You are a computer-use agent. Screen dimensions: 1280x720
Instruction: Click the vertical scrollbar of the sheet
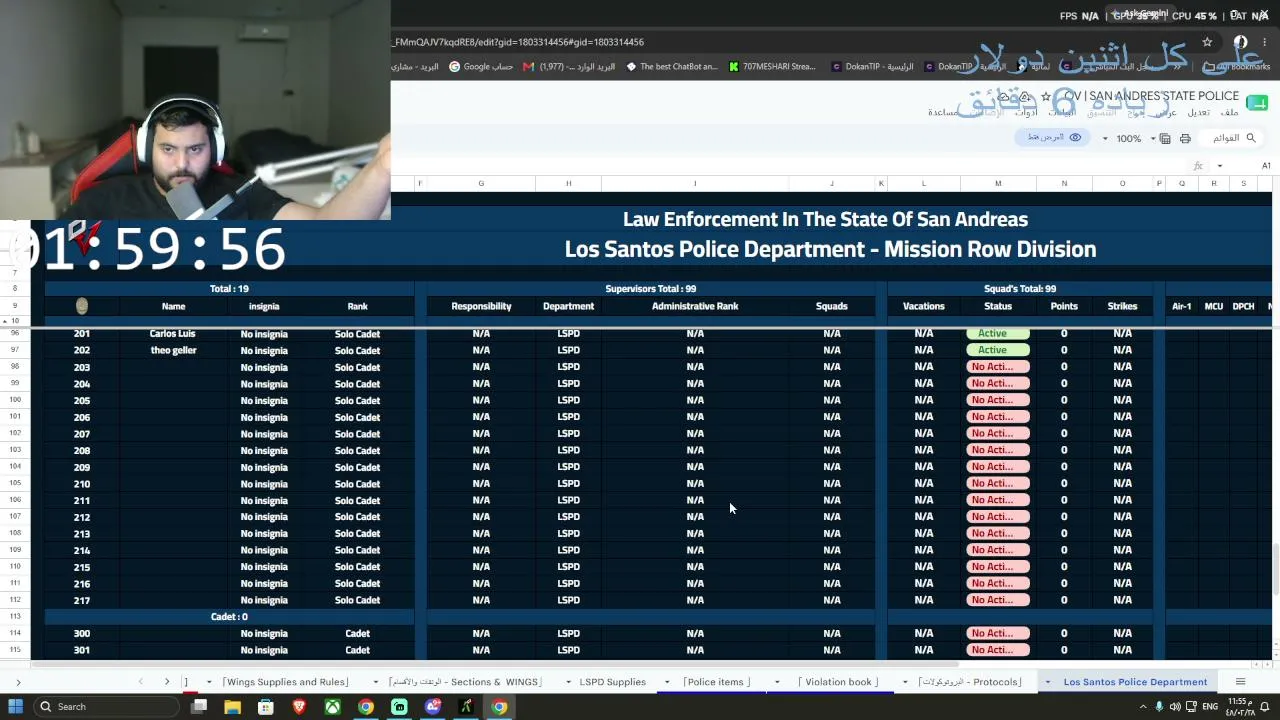click(1276, 570)
